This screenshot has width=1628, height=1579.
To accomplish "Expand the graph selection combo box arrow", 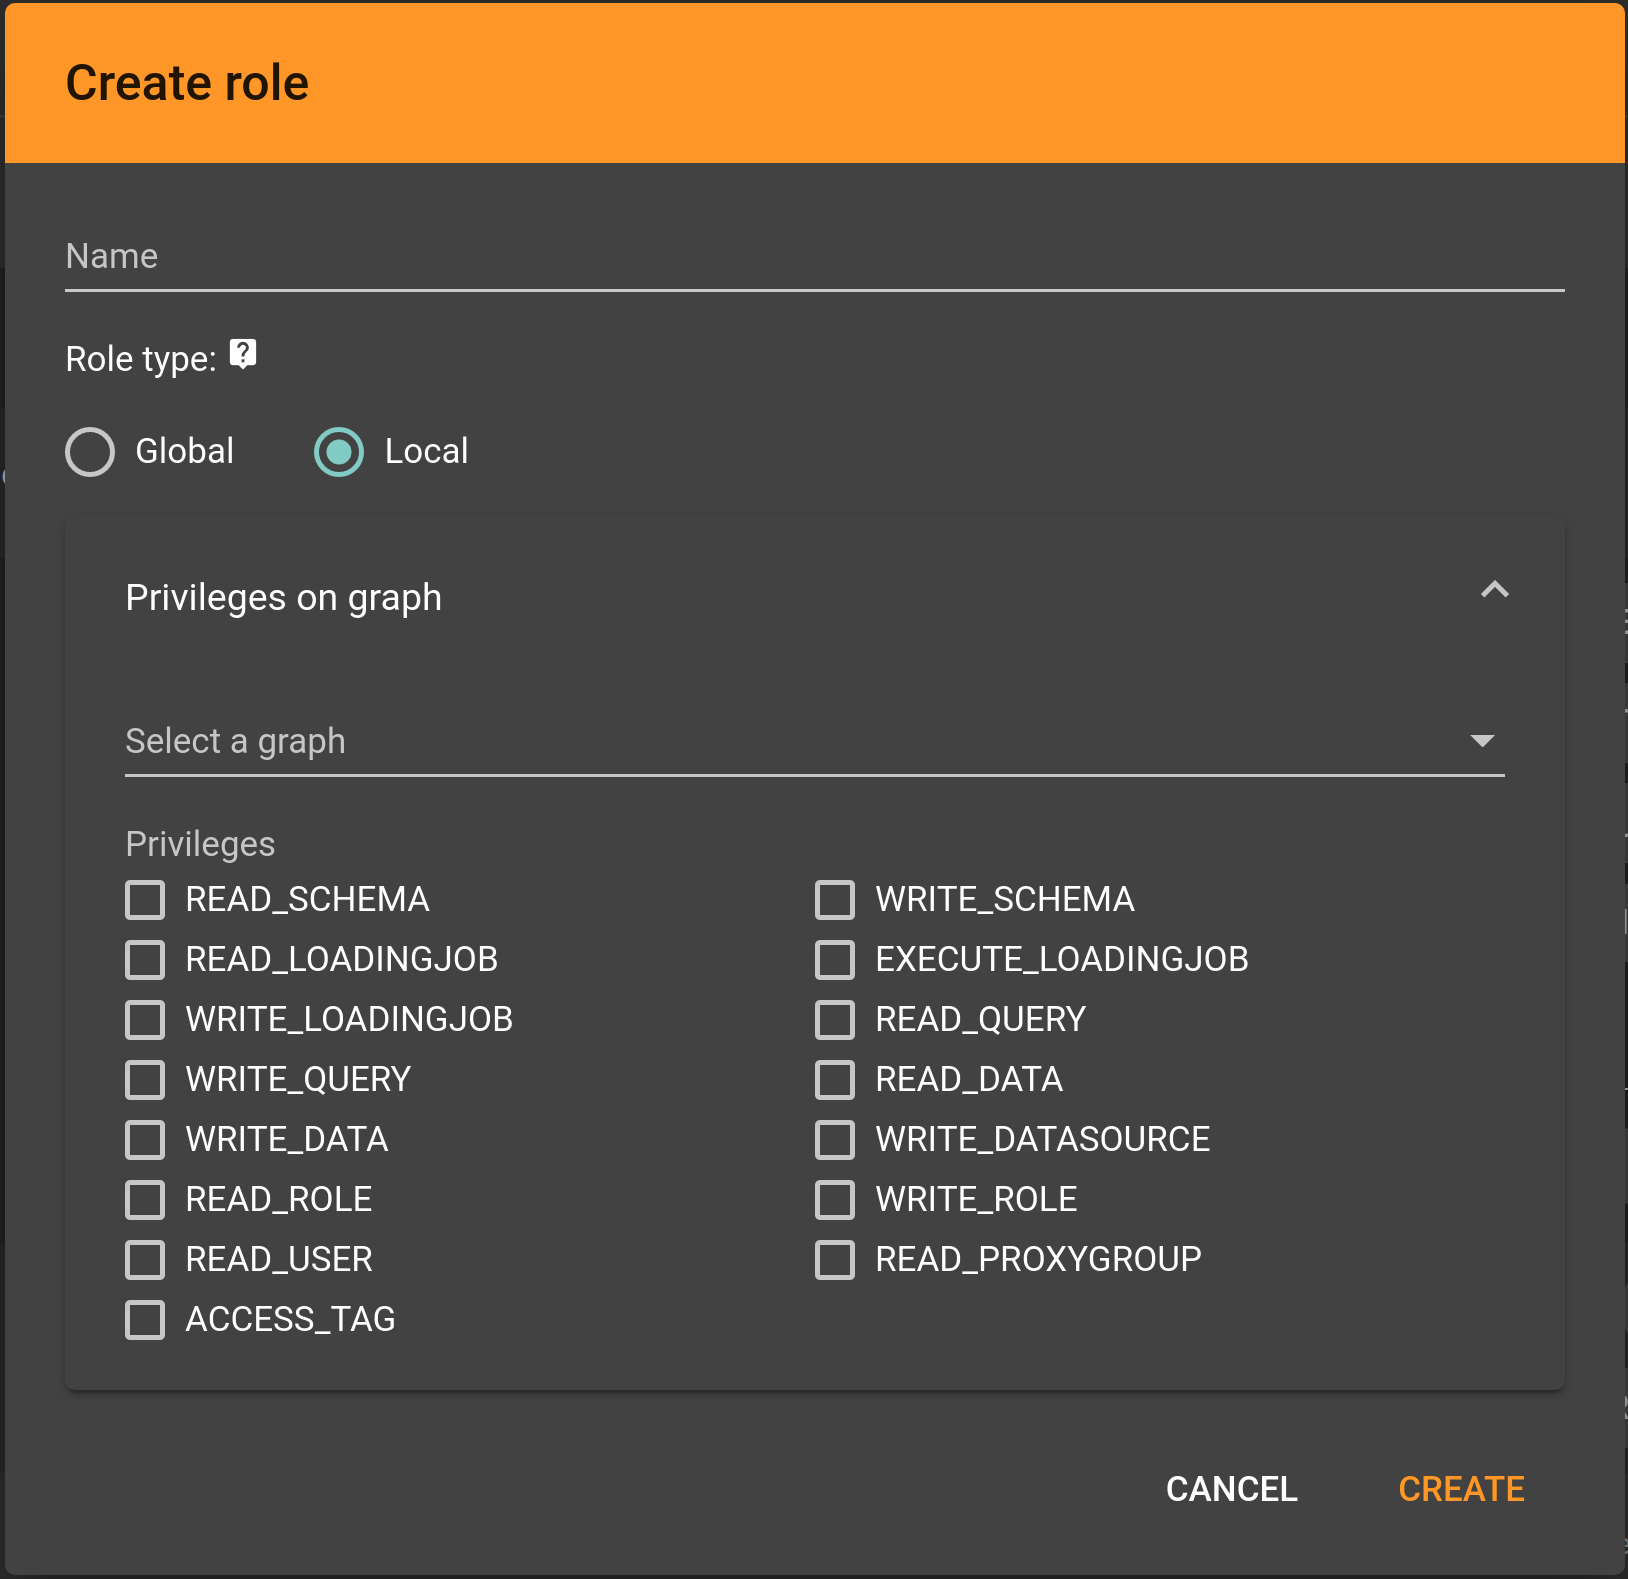I will [1484, 741].
